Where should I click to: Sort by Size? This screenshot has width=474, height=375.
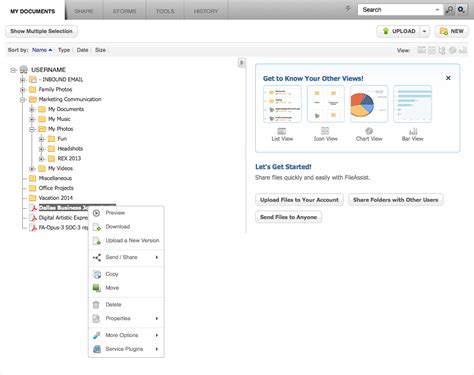[100, 50]
